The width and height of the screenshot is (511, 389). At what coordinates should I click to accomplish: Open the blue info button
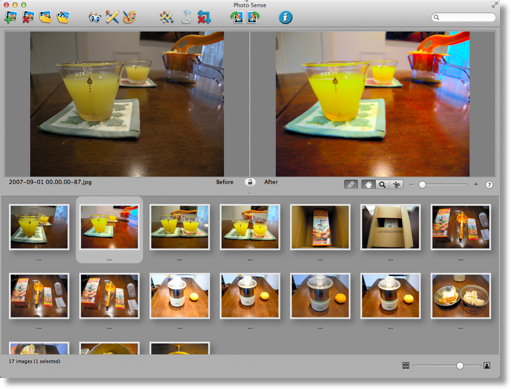[285, 17]
